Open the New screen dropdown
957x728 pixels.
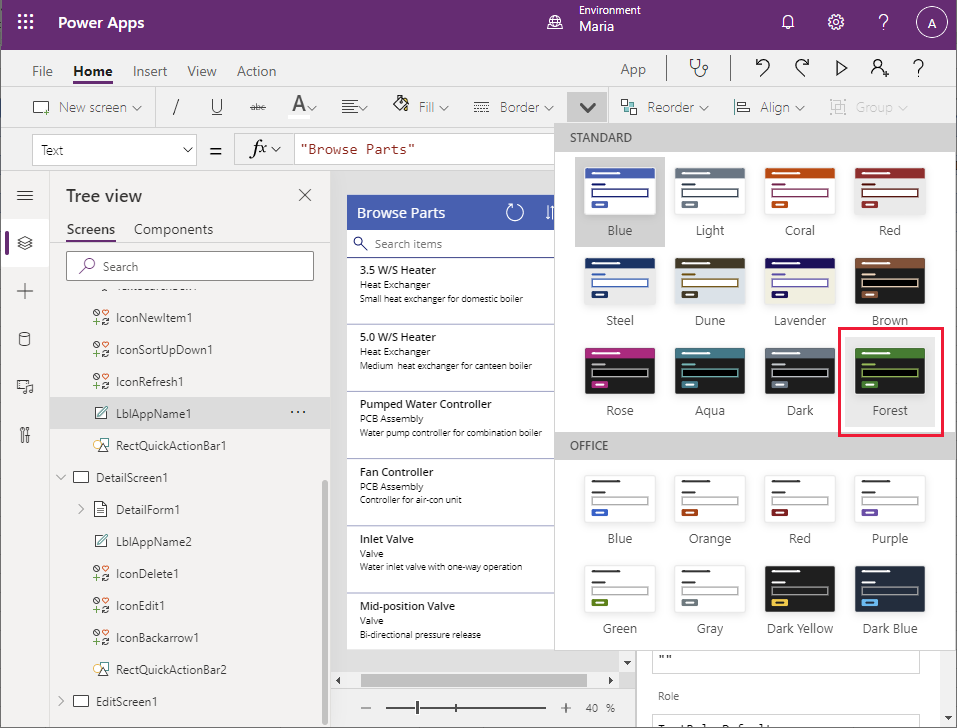coord(87,107)
